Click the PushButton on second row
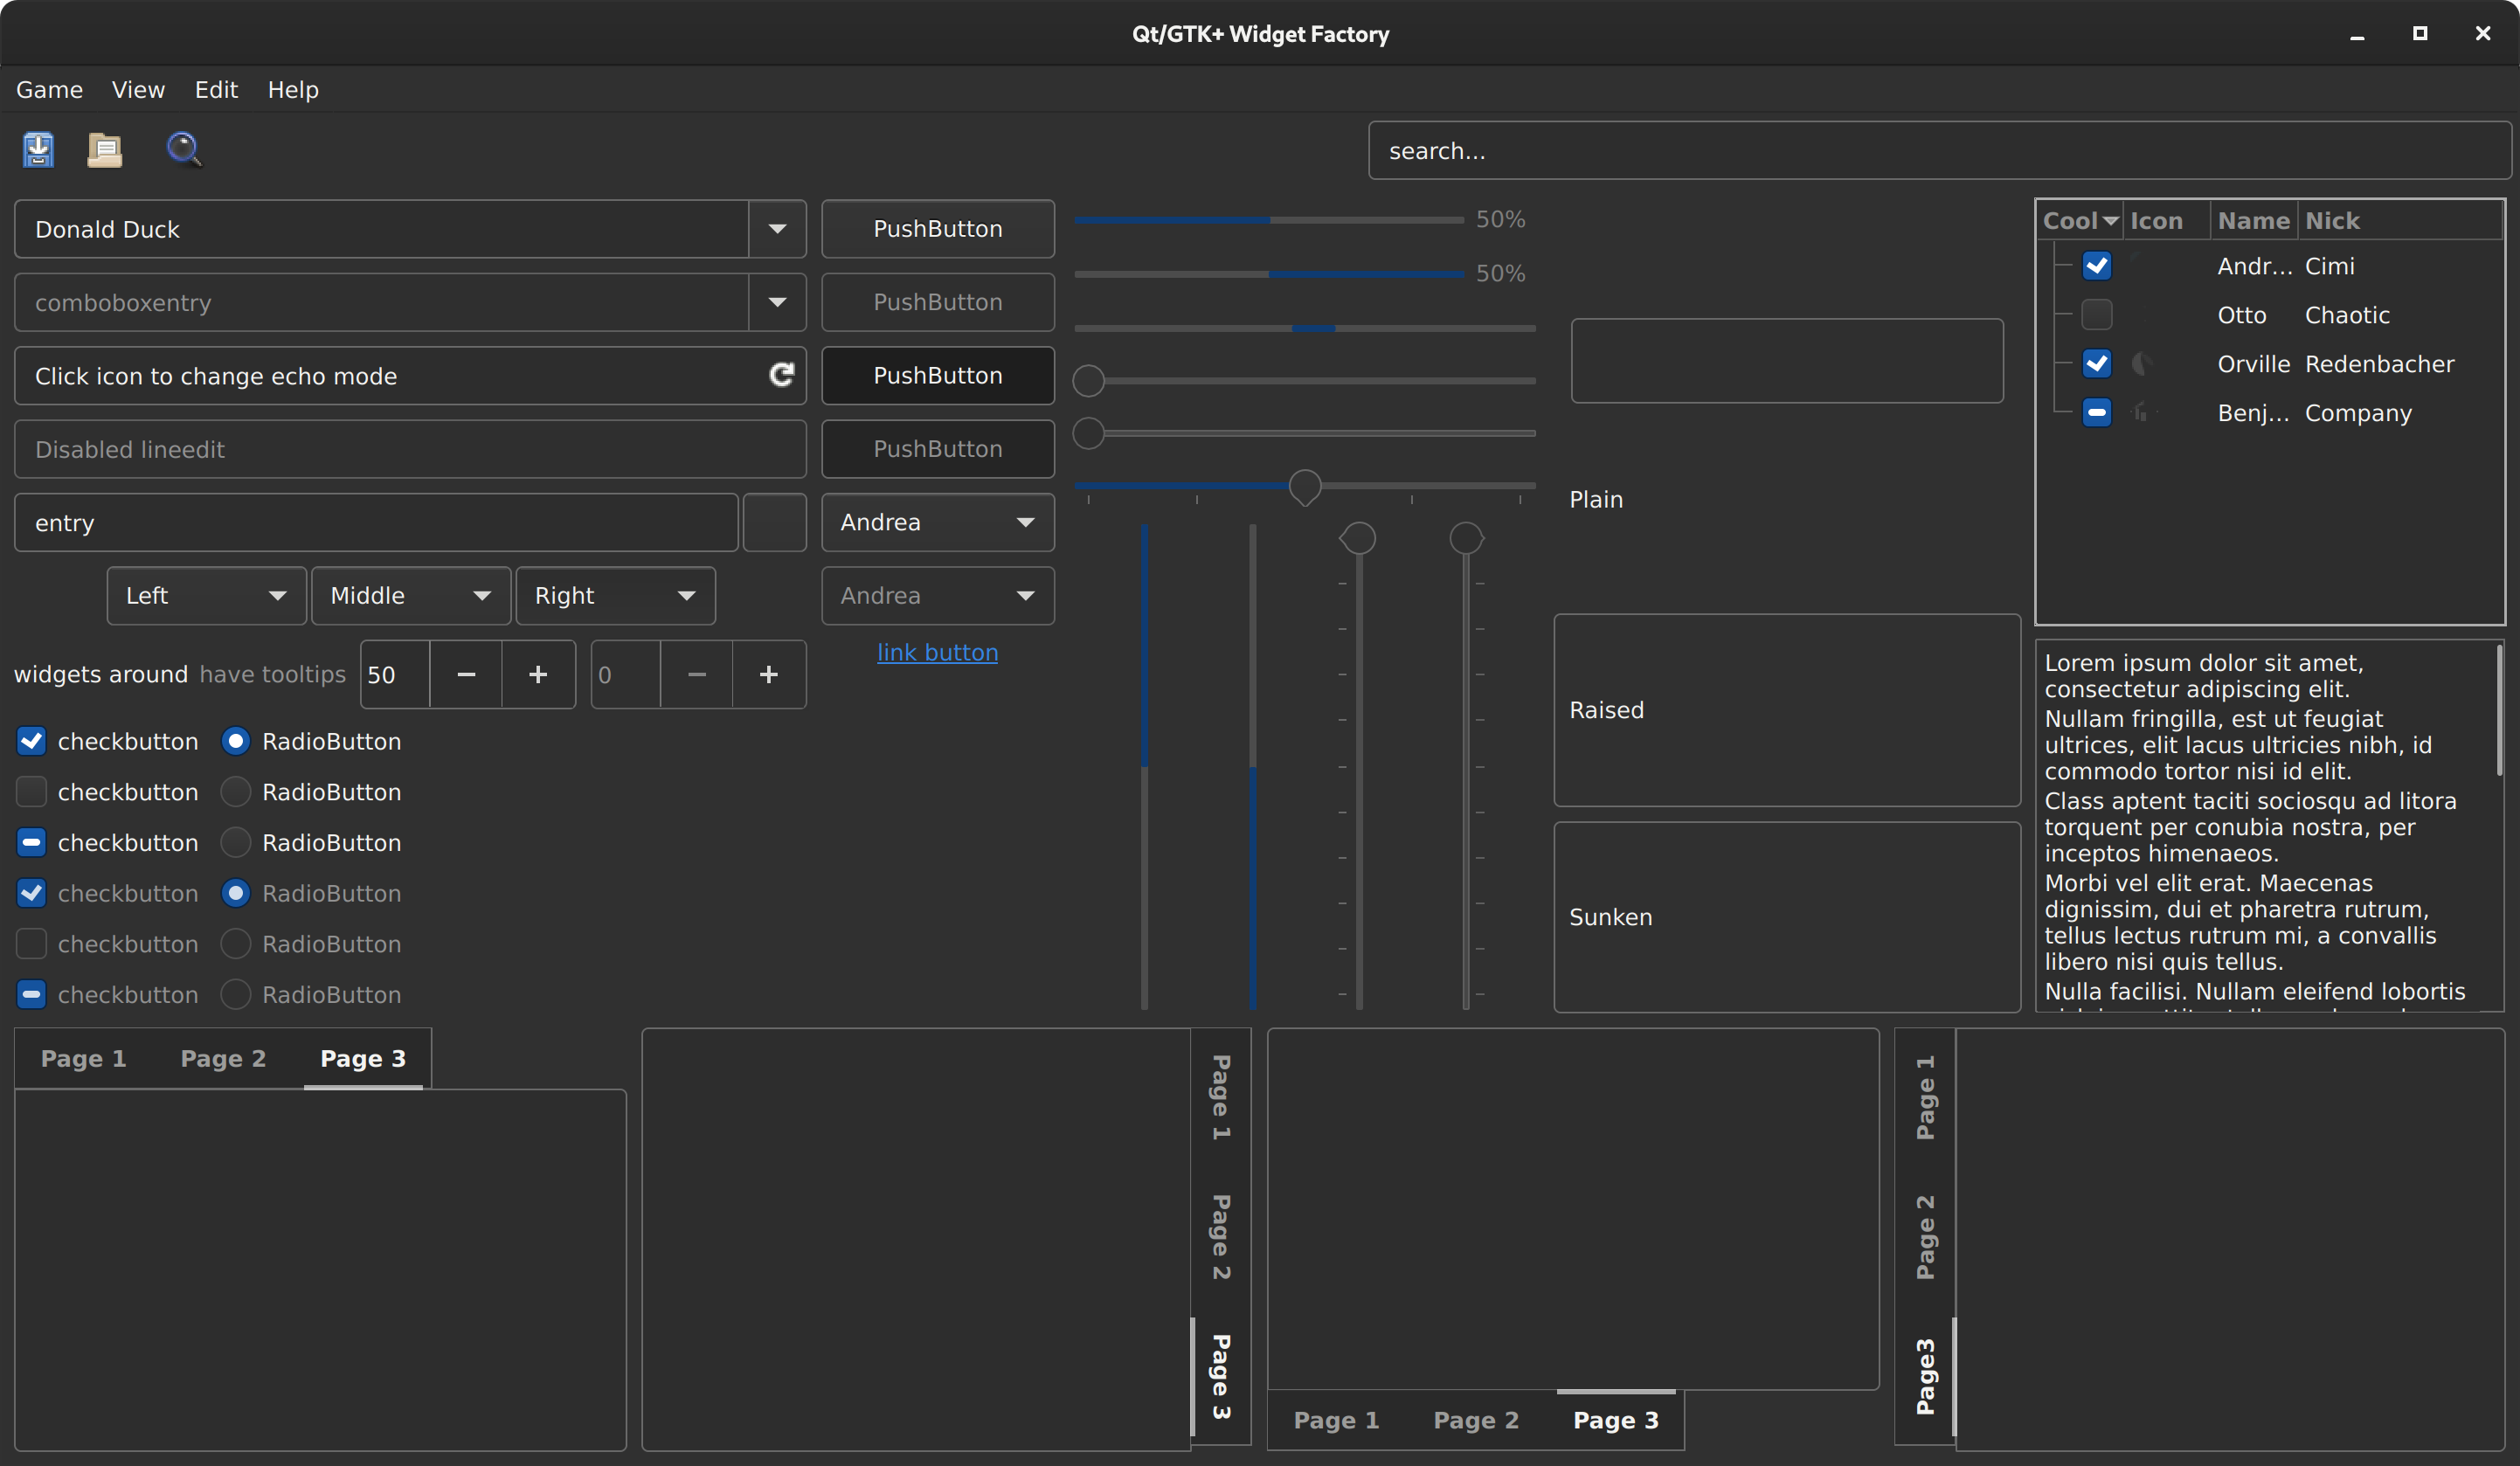 (x=938, y=302)
